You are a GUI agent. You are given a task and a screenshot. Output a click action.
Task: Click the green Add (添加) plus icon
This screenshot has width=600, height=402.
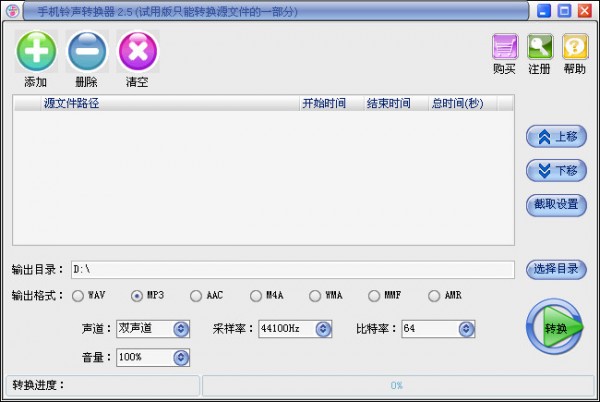pyautogui.click(x=36, y=51)
